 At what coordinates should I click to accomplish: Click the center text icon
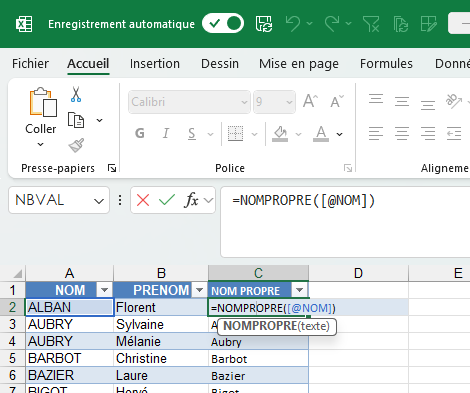pos(402,133)
